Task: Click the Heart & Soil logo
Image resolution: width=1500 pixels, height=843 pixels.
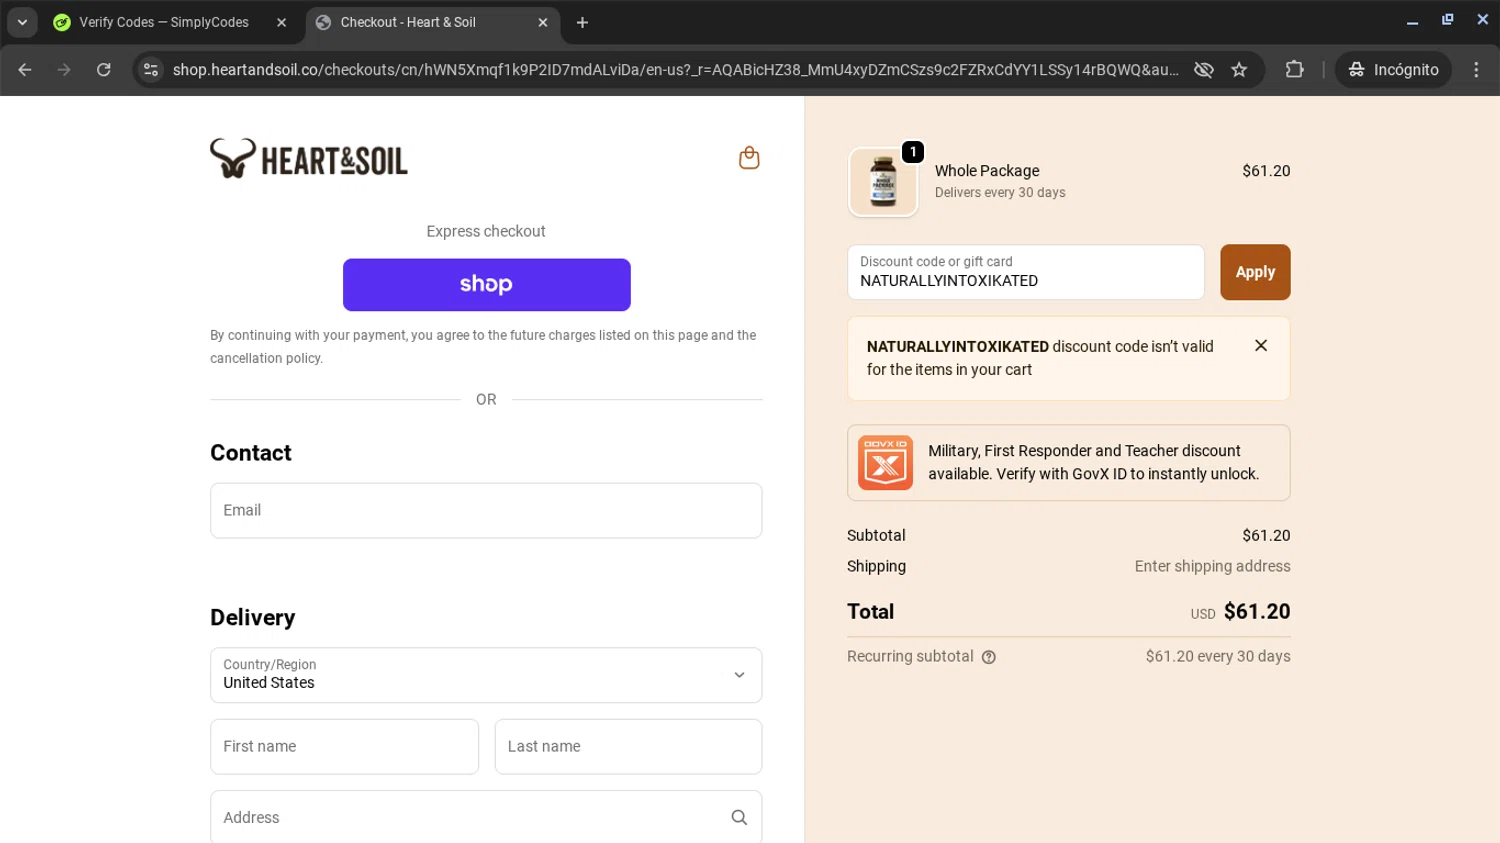Action: [309, 159]
